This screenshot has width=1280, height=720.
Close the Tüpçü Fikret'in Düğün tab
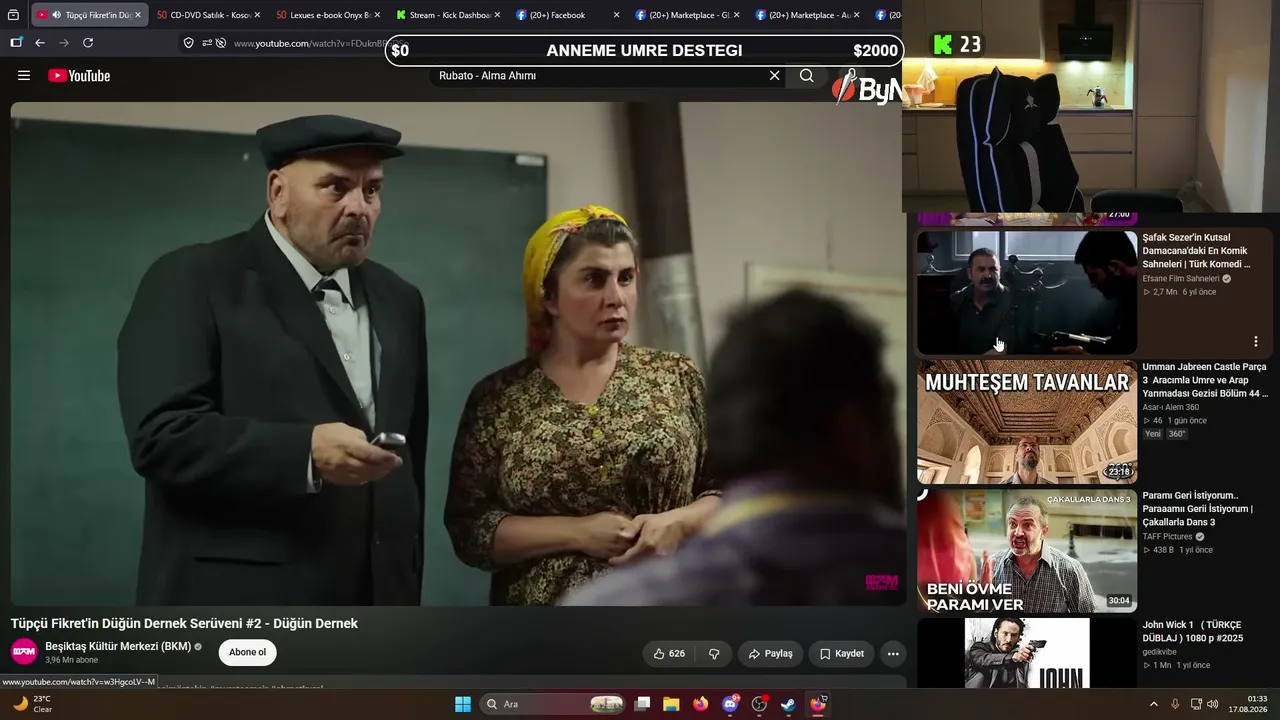[x=138, y=15]
